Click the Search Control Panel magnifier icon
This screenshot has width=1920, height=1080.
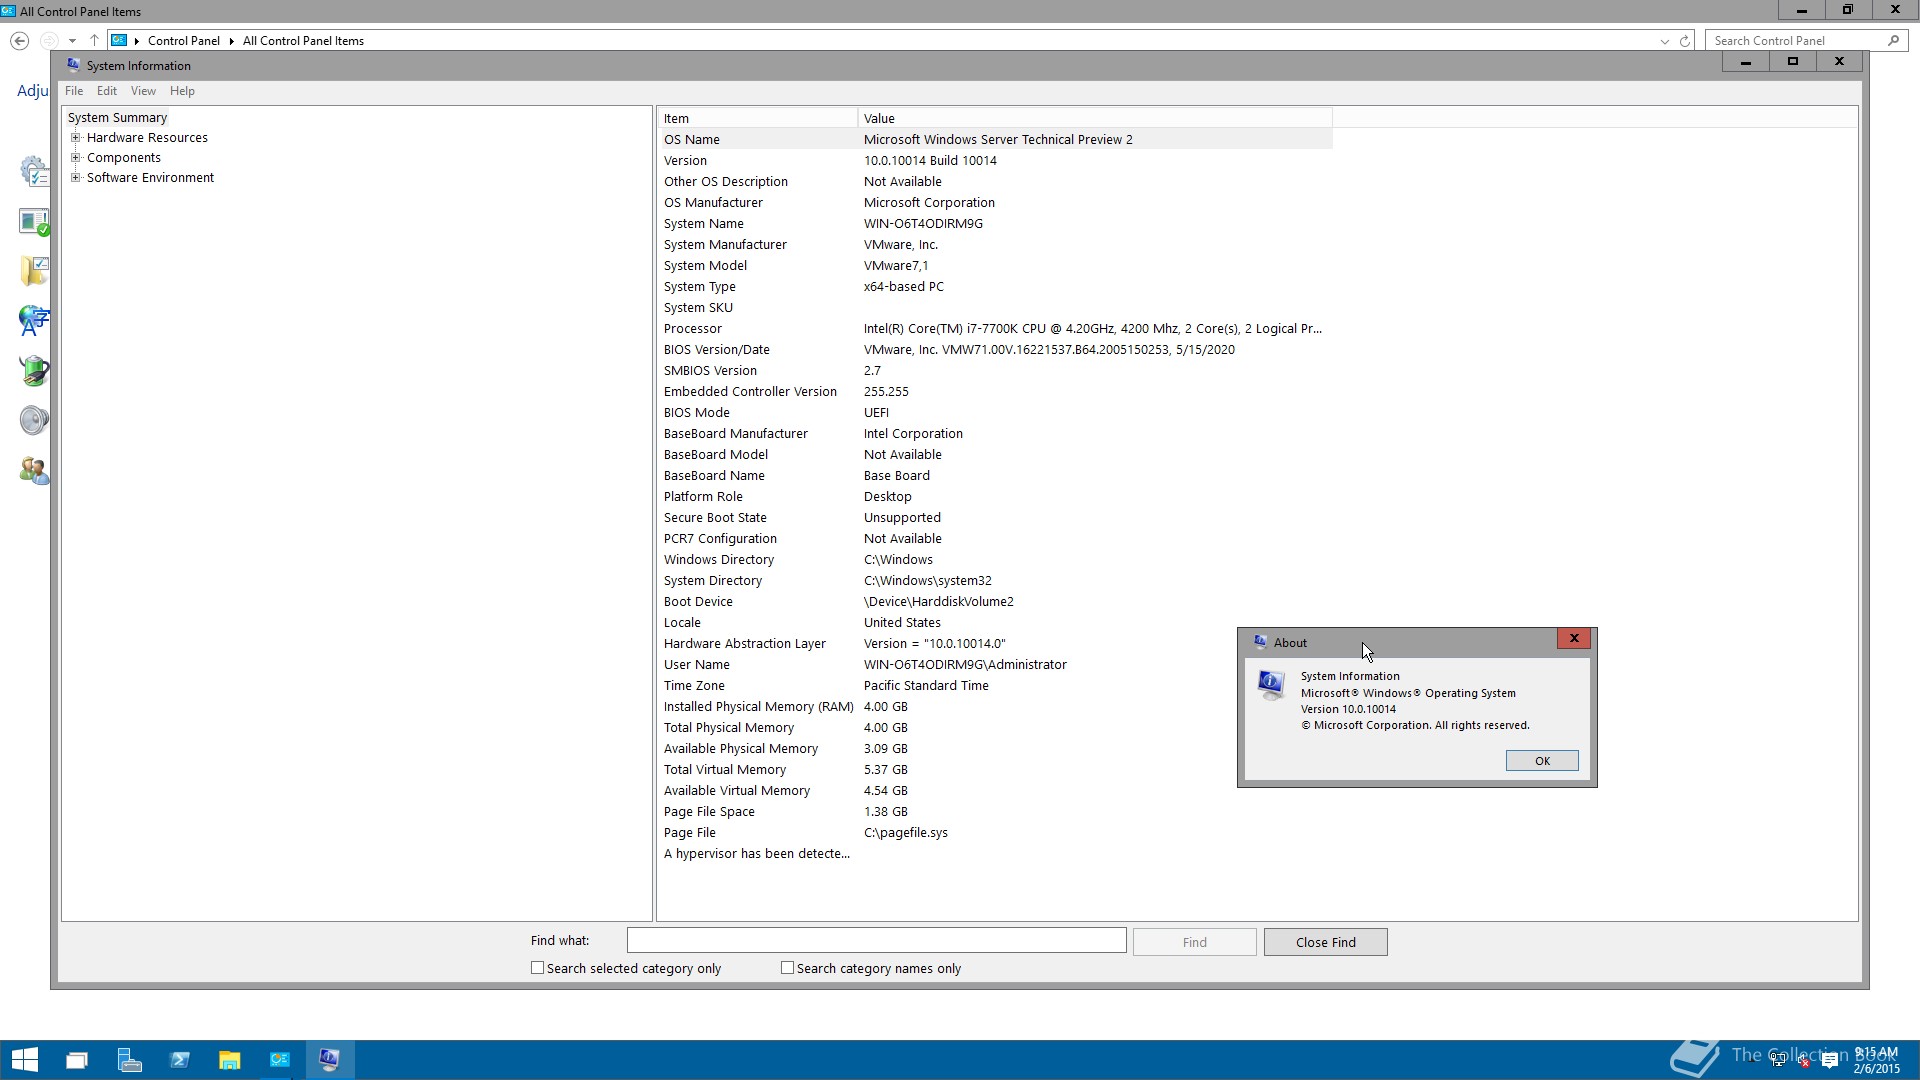1893,41
